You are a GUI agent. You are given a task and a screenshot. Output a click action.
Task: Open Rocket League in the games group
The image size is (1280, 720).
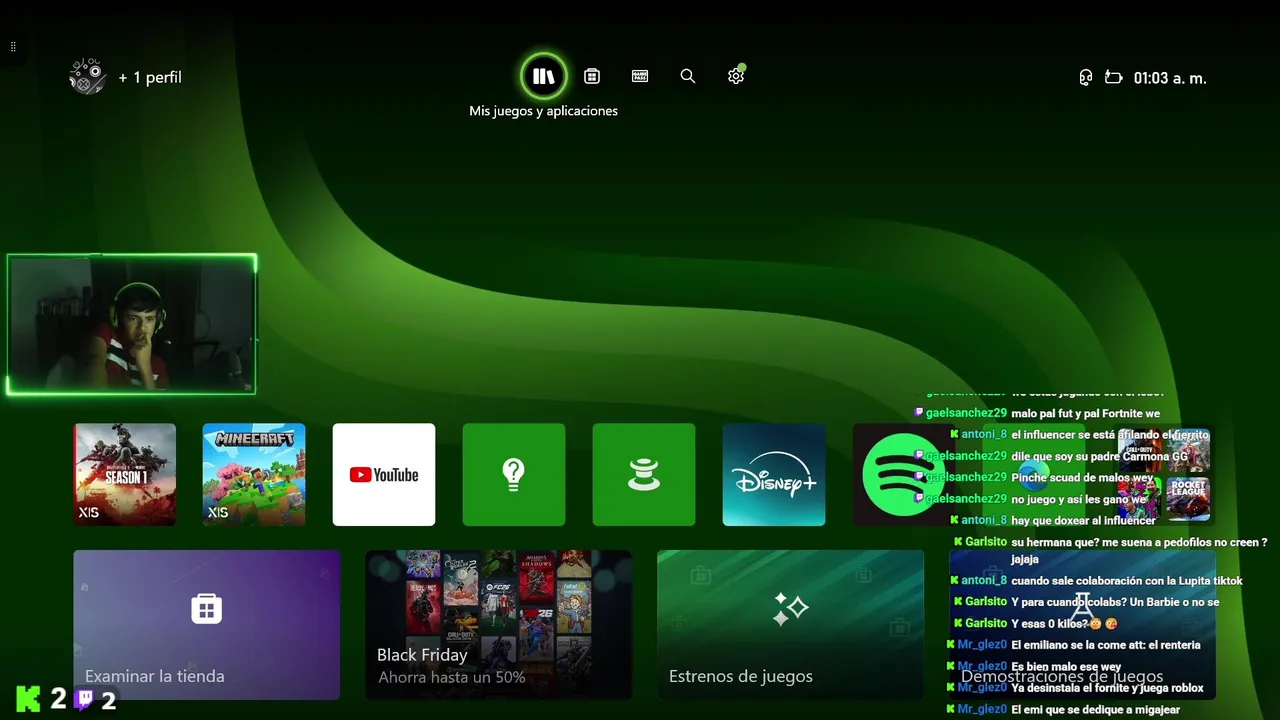tap(1188, 499)
